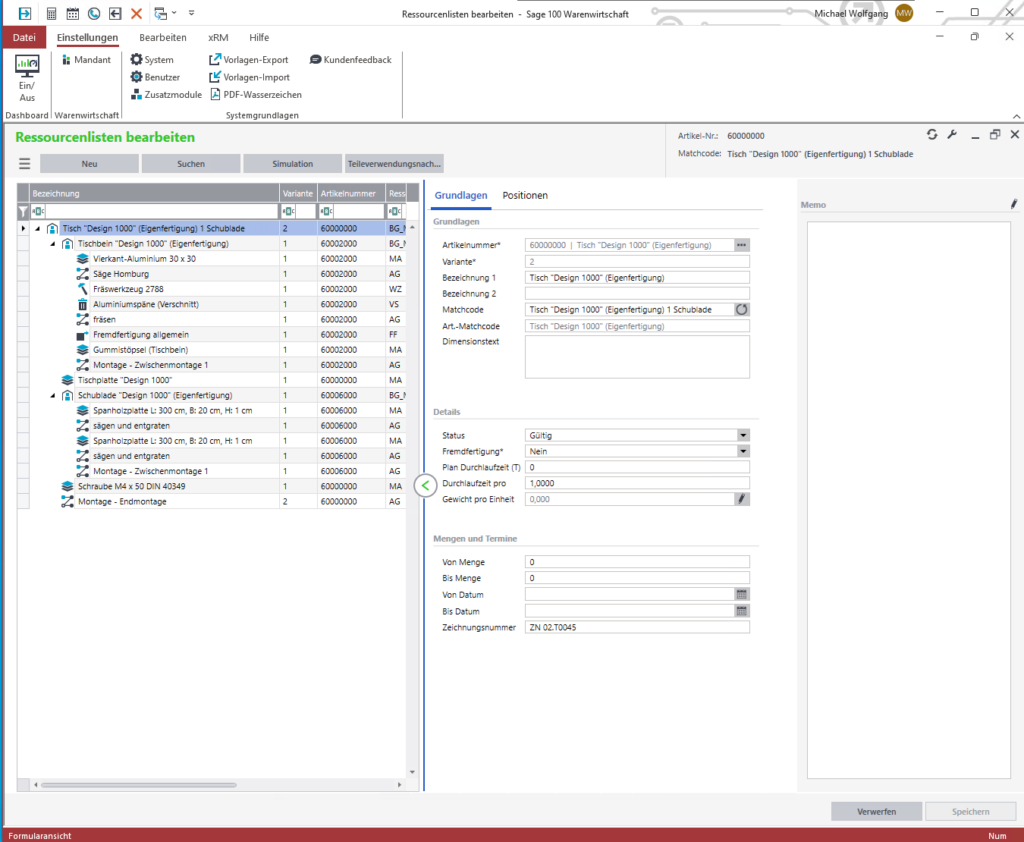Open calendar picker for Bis Datum
1024x842 pixels.
(741, 611)
